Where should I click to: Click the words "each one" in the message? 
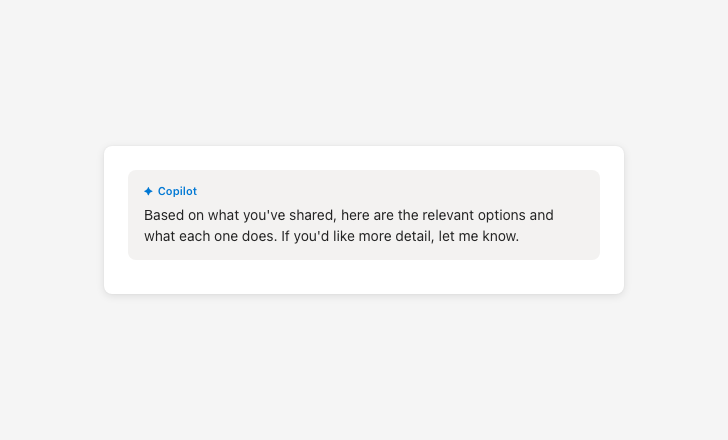211,237
